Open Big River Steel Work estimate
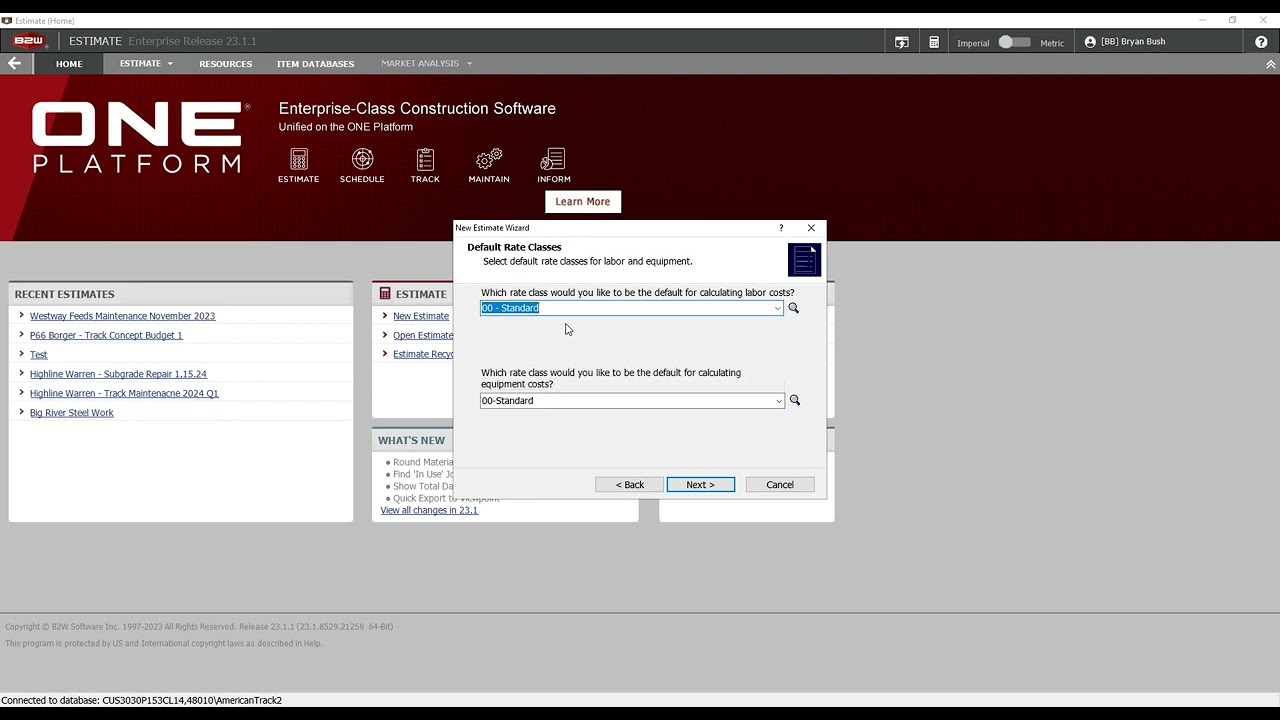This screenshot has width=1280, height=720. point(72,413)
